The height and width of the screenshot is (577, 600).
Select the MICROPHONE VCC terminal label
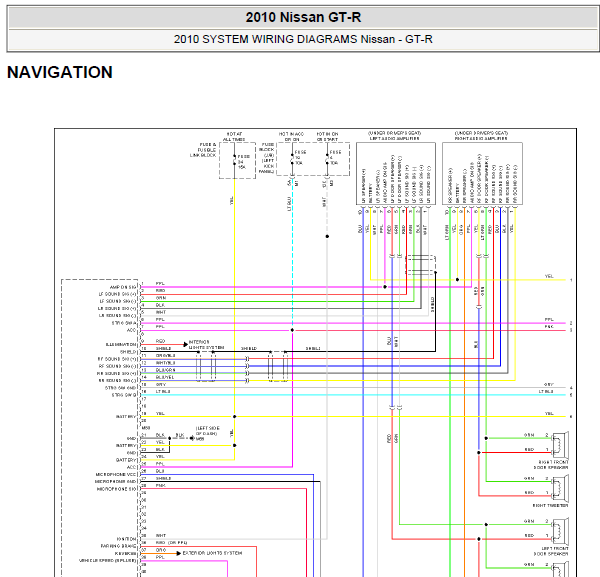coord(116,474)
